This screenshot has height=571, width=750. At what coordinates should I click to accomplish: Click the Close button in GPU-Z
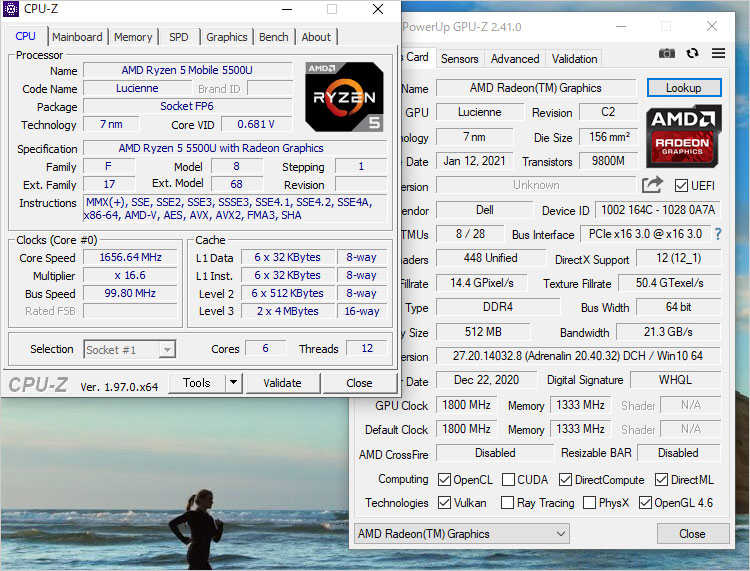point(692,533)
